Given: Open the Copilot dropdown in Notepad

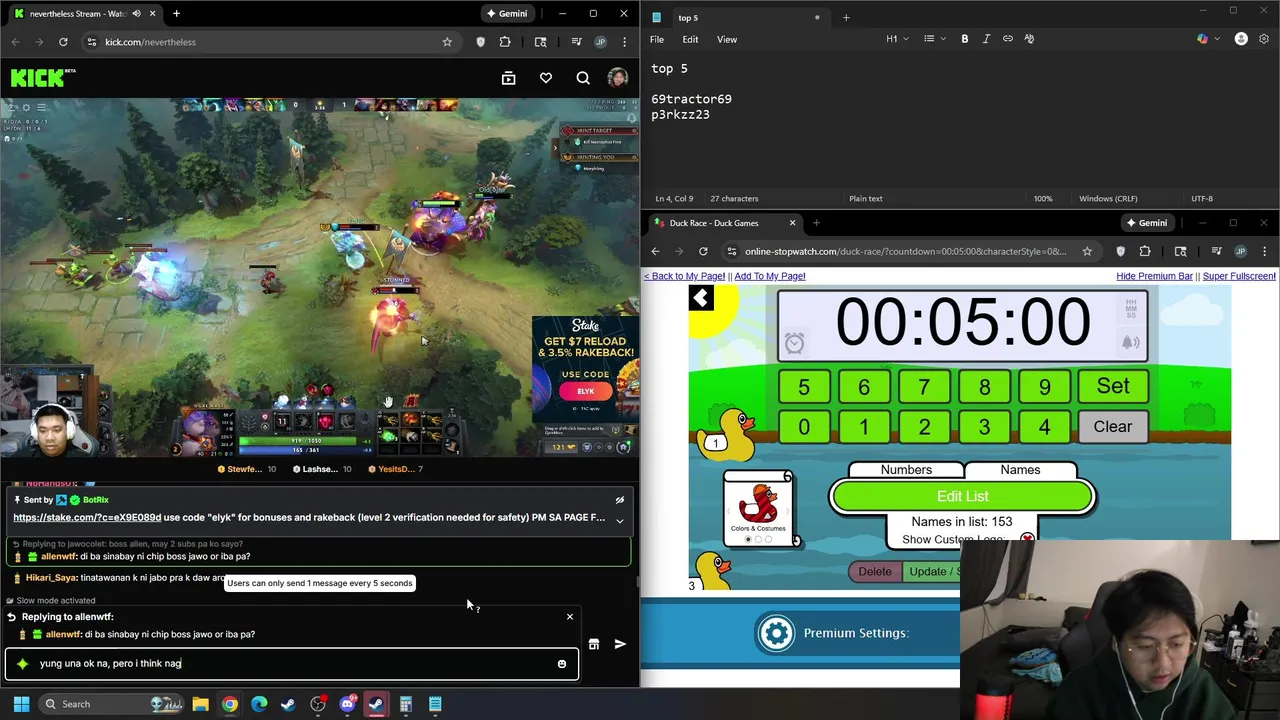Looking at the screenshot, I should coord(1206,39).
